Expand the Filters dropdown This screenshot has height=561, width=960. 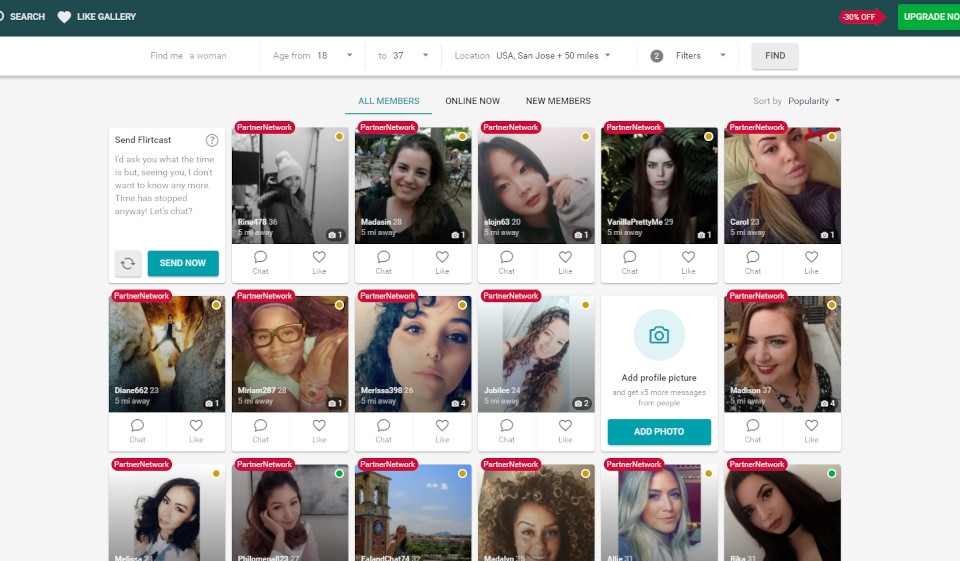coord(722,56)
